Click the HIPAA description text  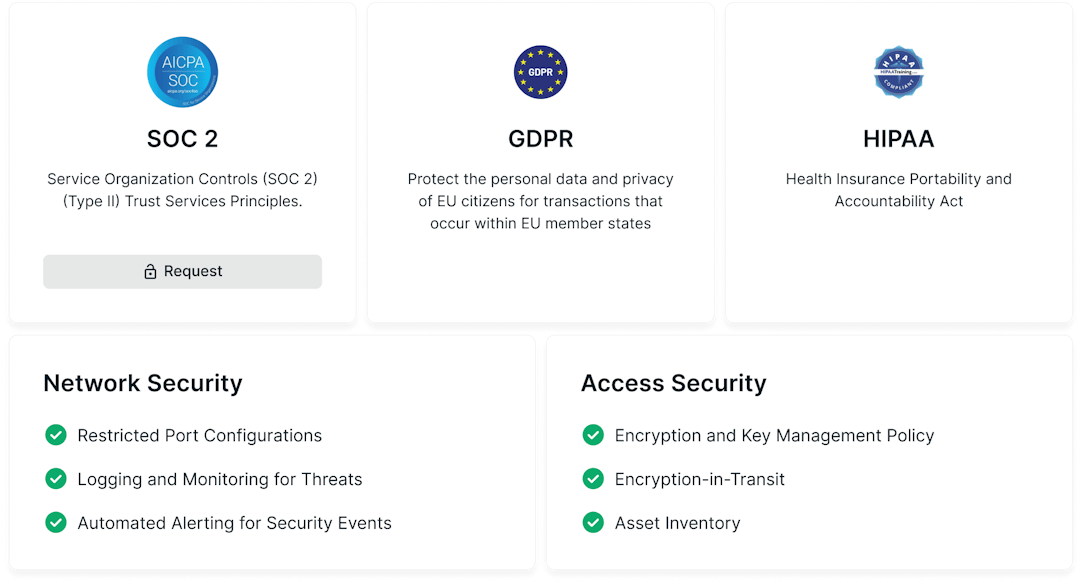click(x=898, y=190)
